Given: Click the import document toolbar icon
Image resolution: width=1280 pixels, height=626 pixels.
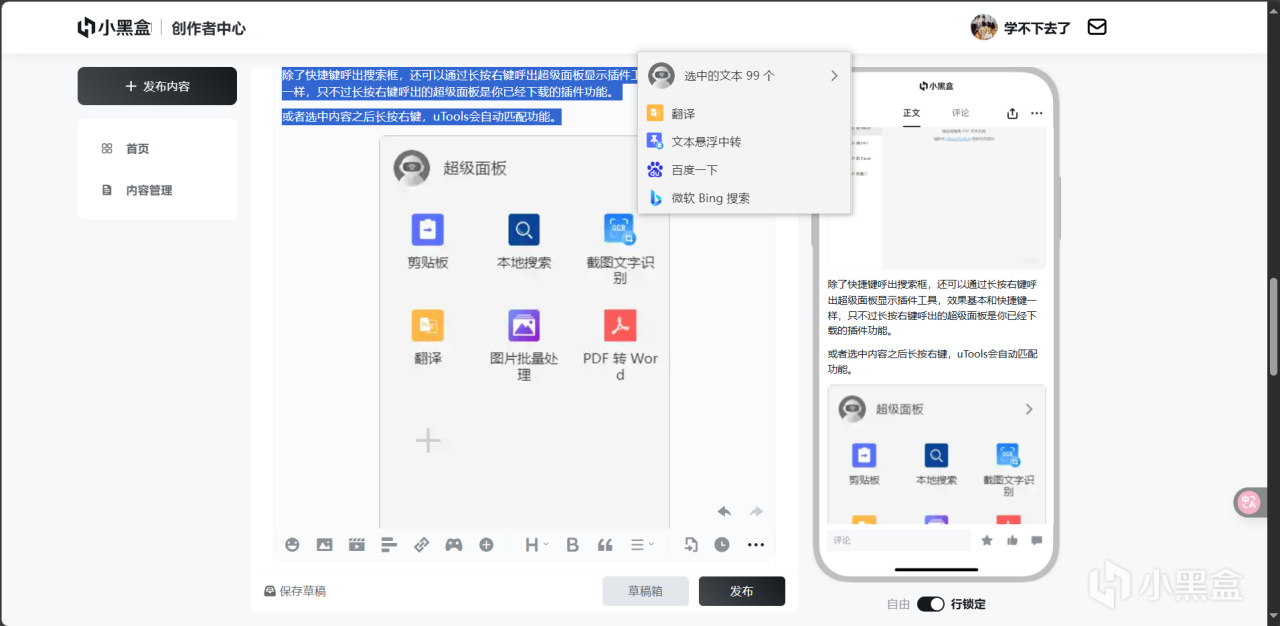Looking at the screenshot, I should tap(690, 545).
